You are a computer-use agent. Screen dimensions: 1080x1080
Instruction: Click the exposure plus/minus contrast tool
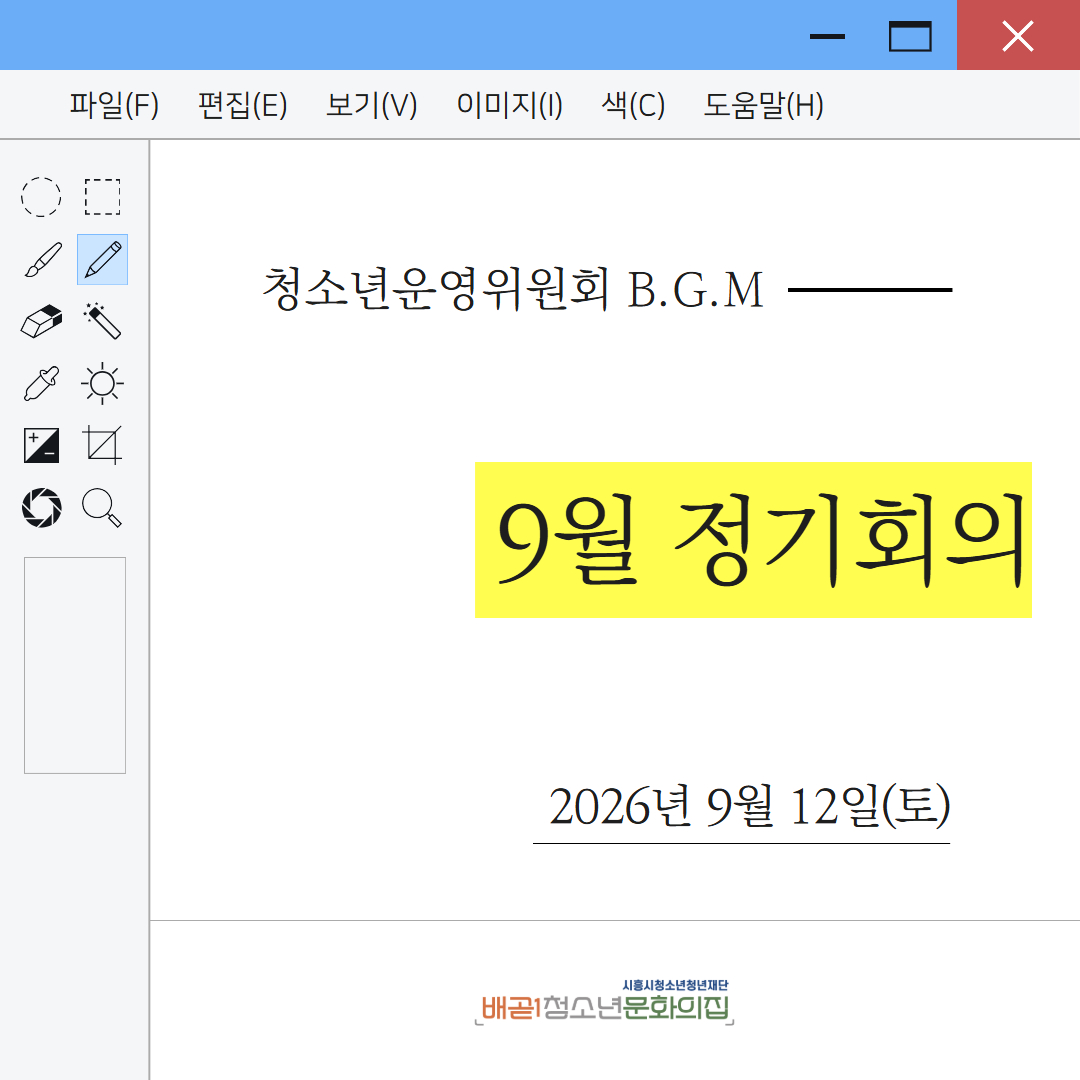tap(41, 446)
